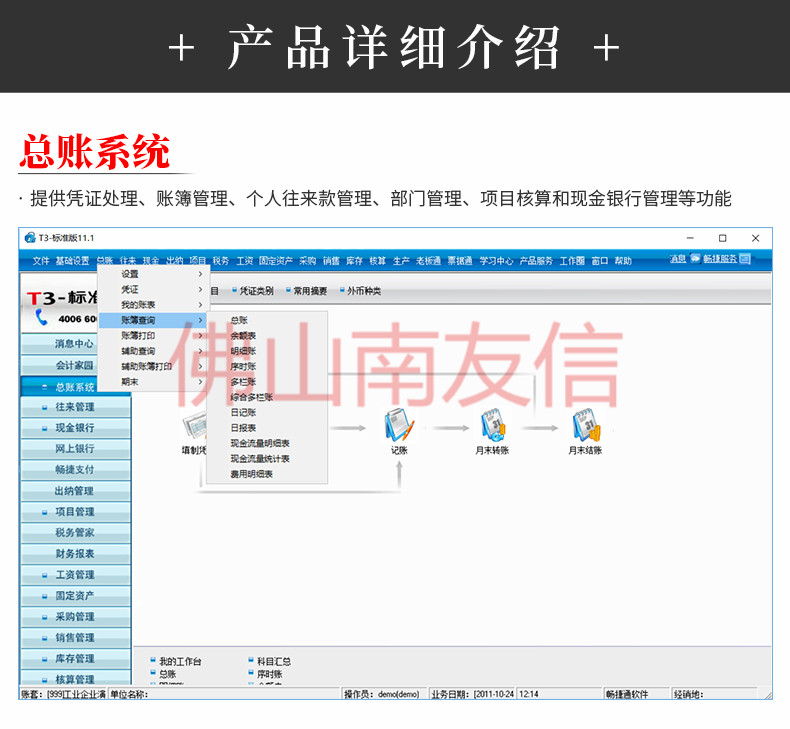Expand 核算管理 in the sidebar
The image size is (790, 729).
pos(76,678)
